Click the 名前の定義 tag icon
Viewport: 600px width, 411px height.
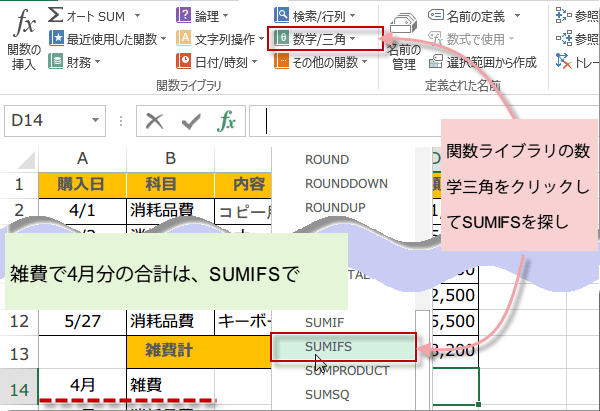tap(435, 15)
